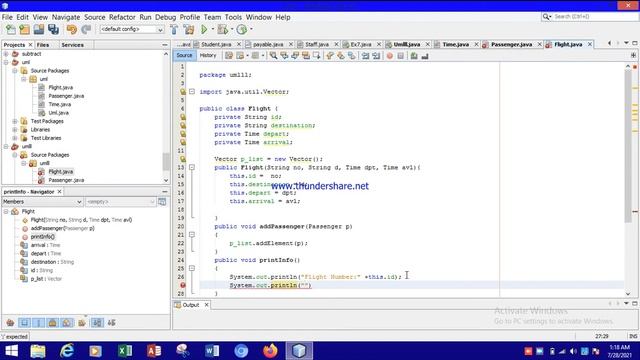The image size is (640, 360).
Task: Open the Debug menu
Action: click(165, 17)
